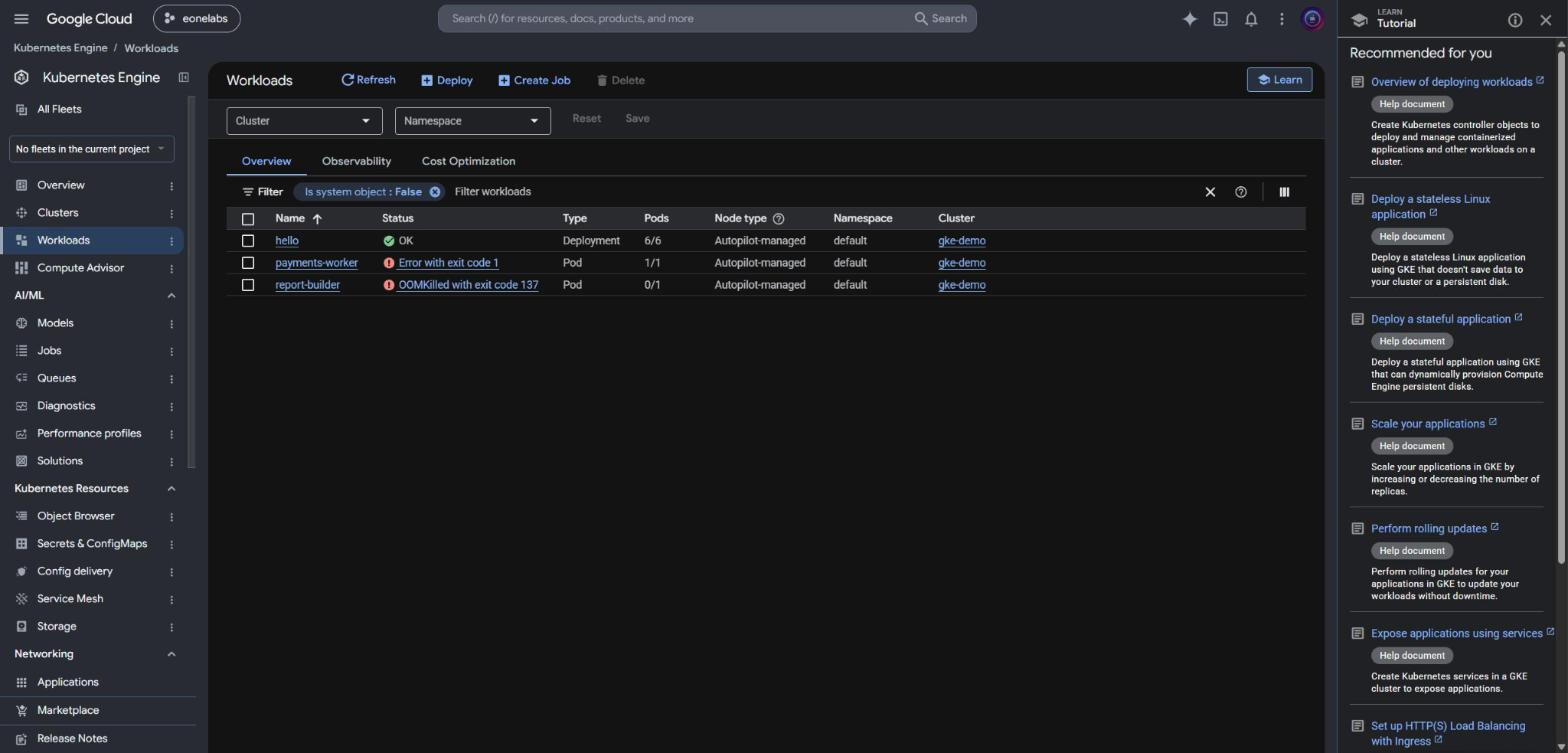Clear all filters with the X icon

1210,192
